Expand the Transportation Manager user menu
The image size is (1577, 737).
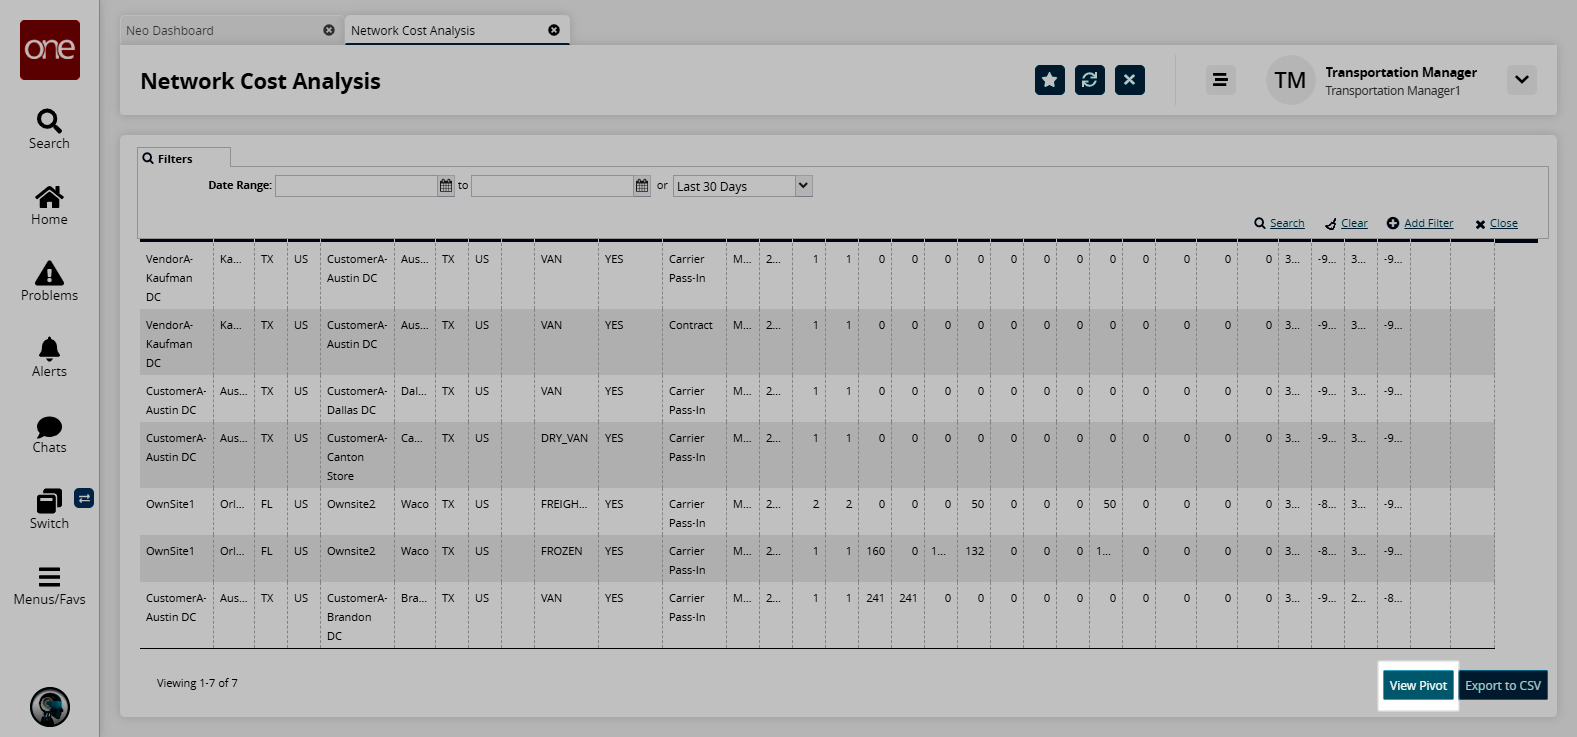point(1521,80)
